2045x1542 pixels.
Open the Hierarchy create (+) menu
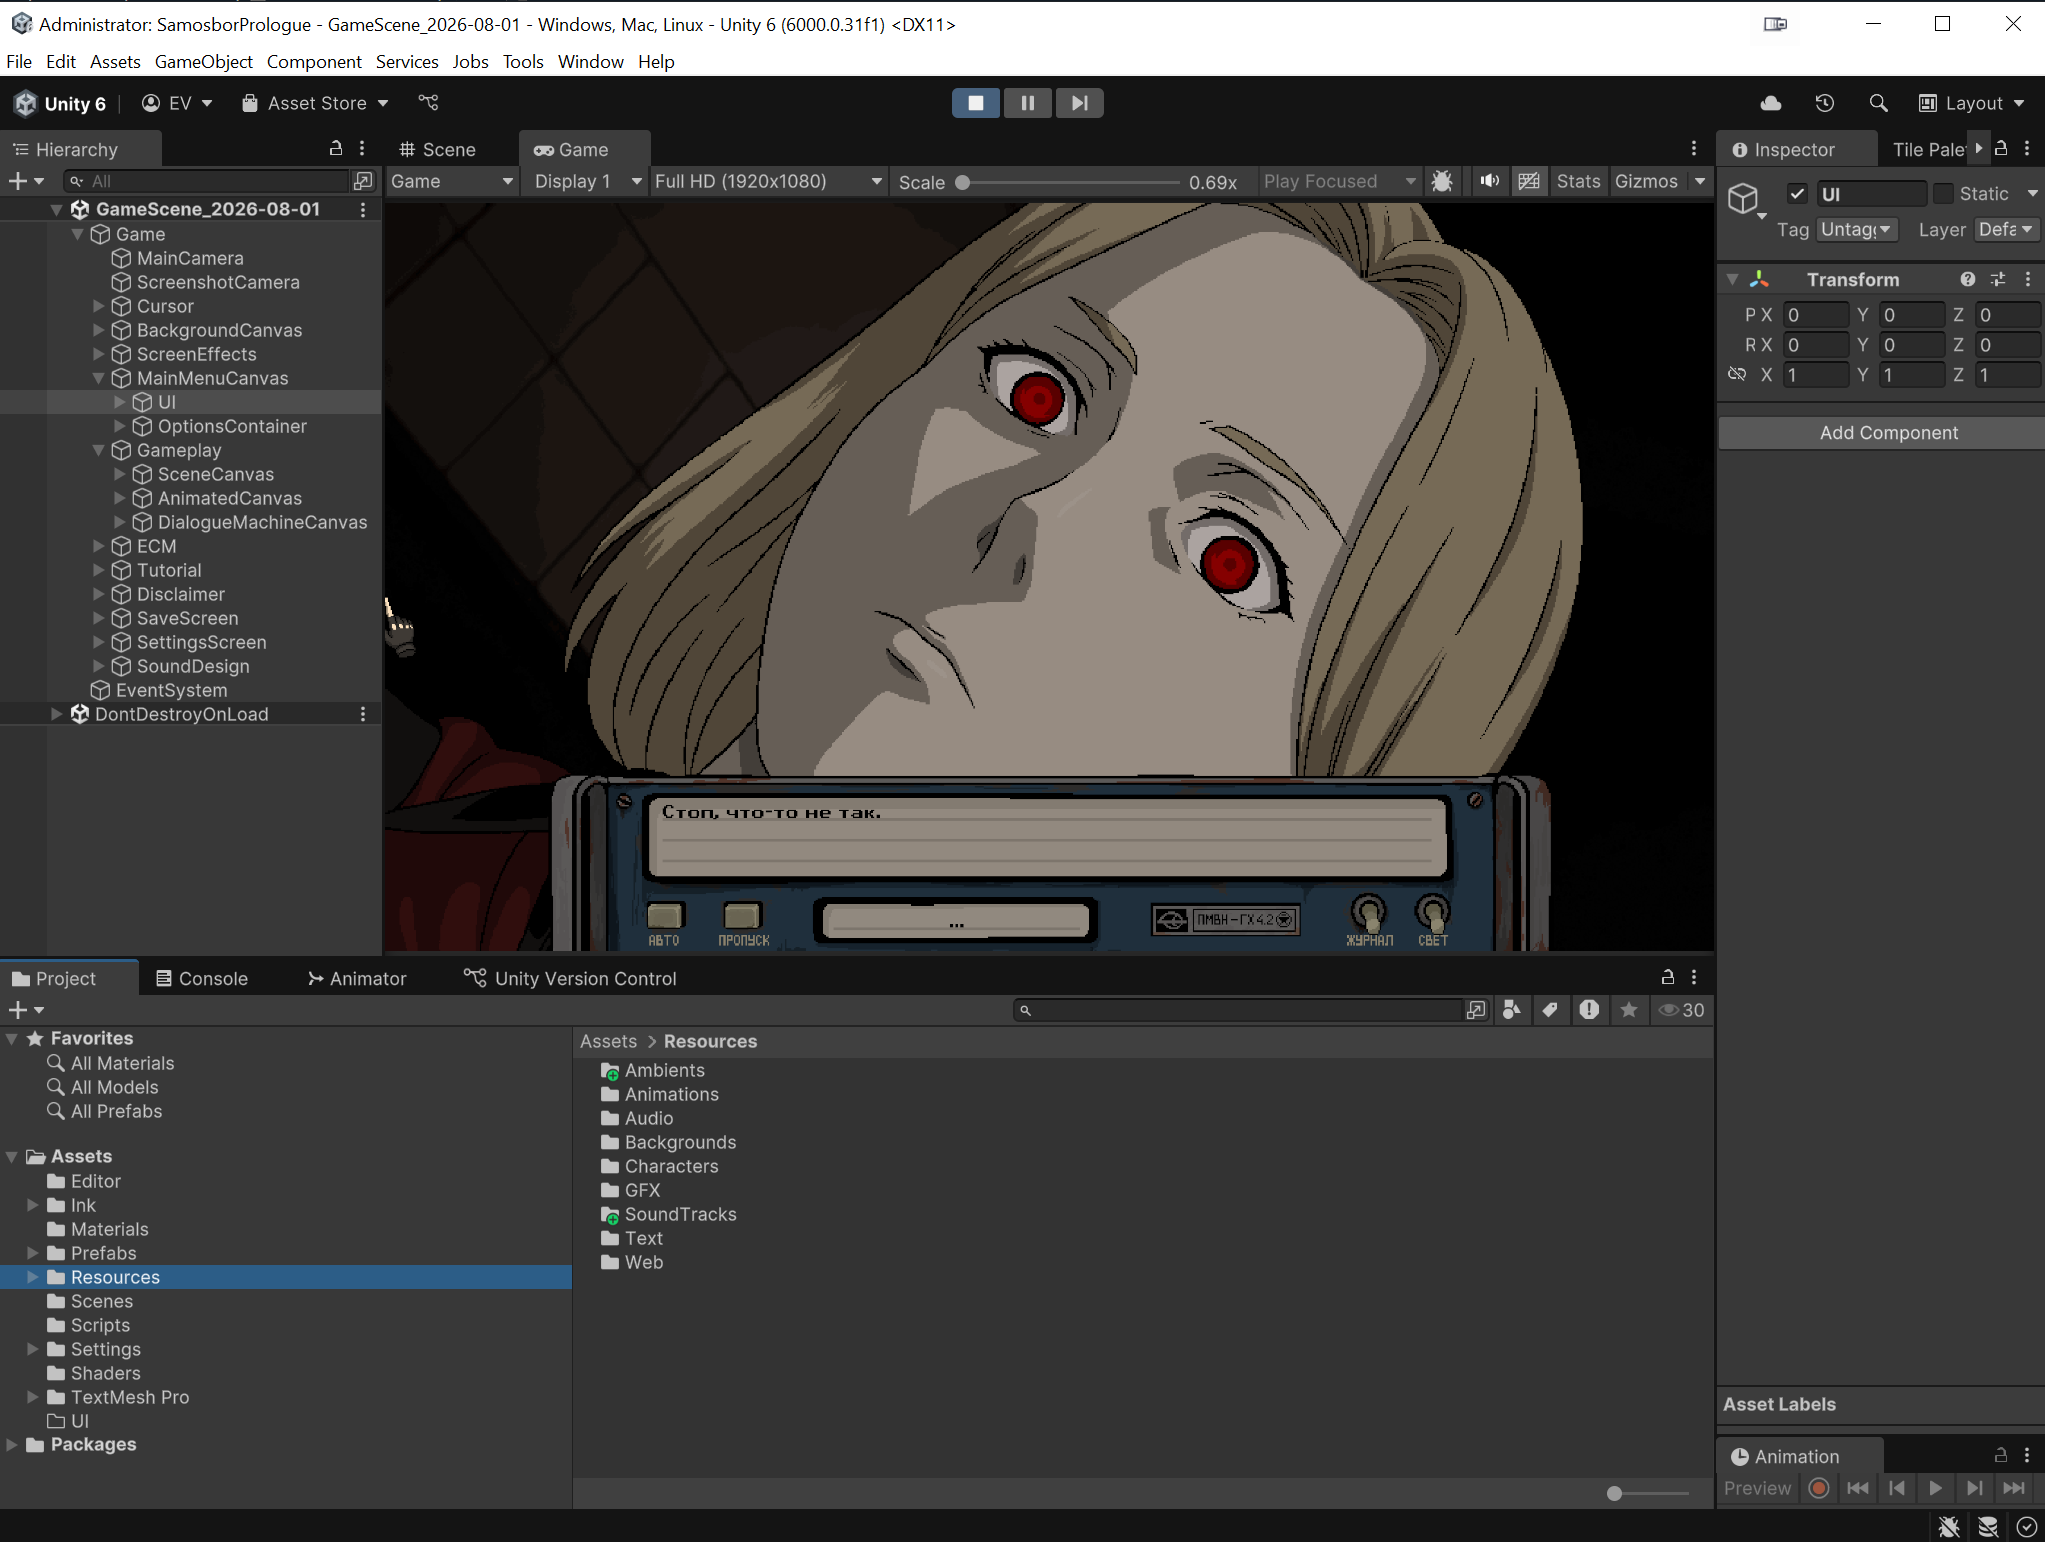(26, 181)
